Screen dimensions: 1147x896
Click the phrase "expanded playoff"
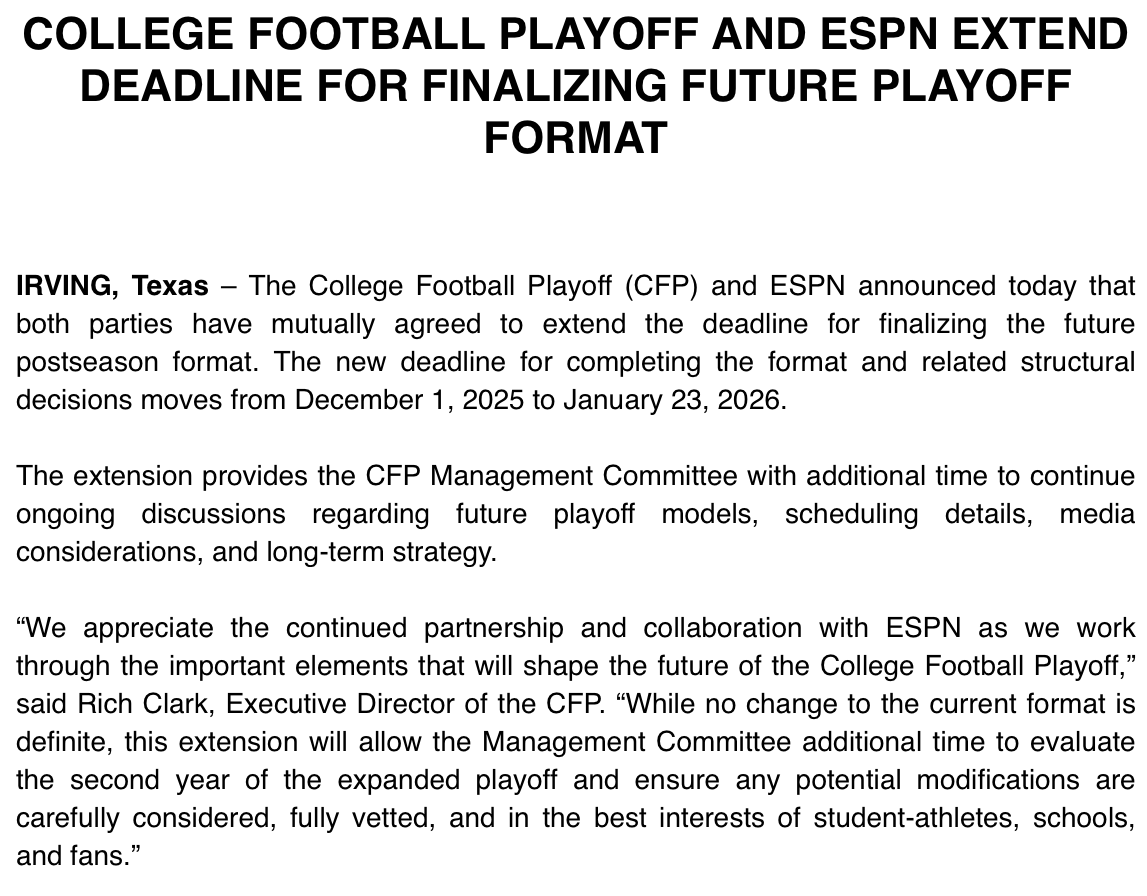click(x=474, y=779)
